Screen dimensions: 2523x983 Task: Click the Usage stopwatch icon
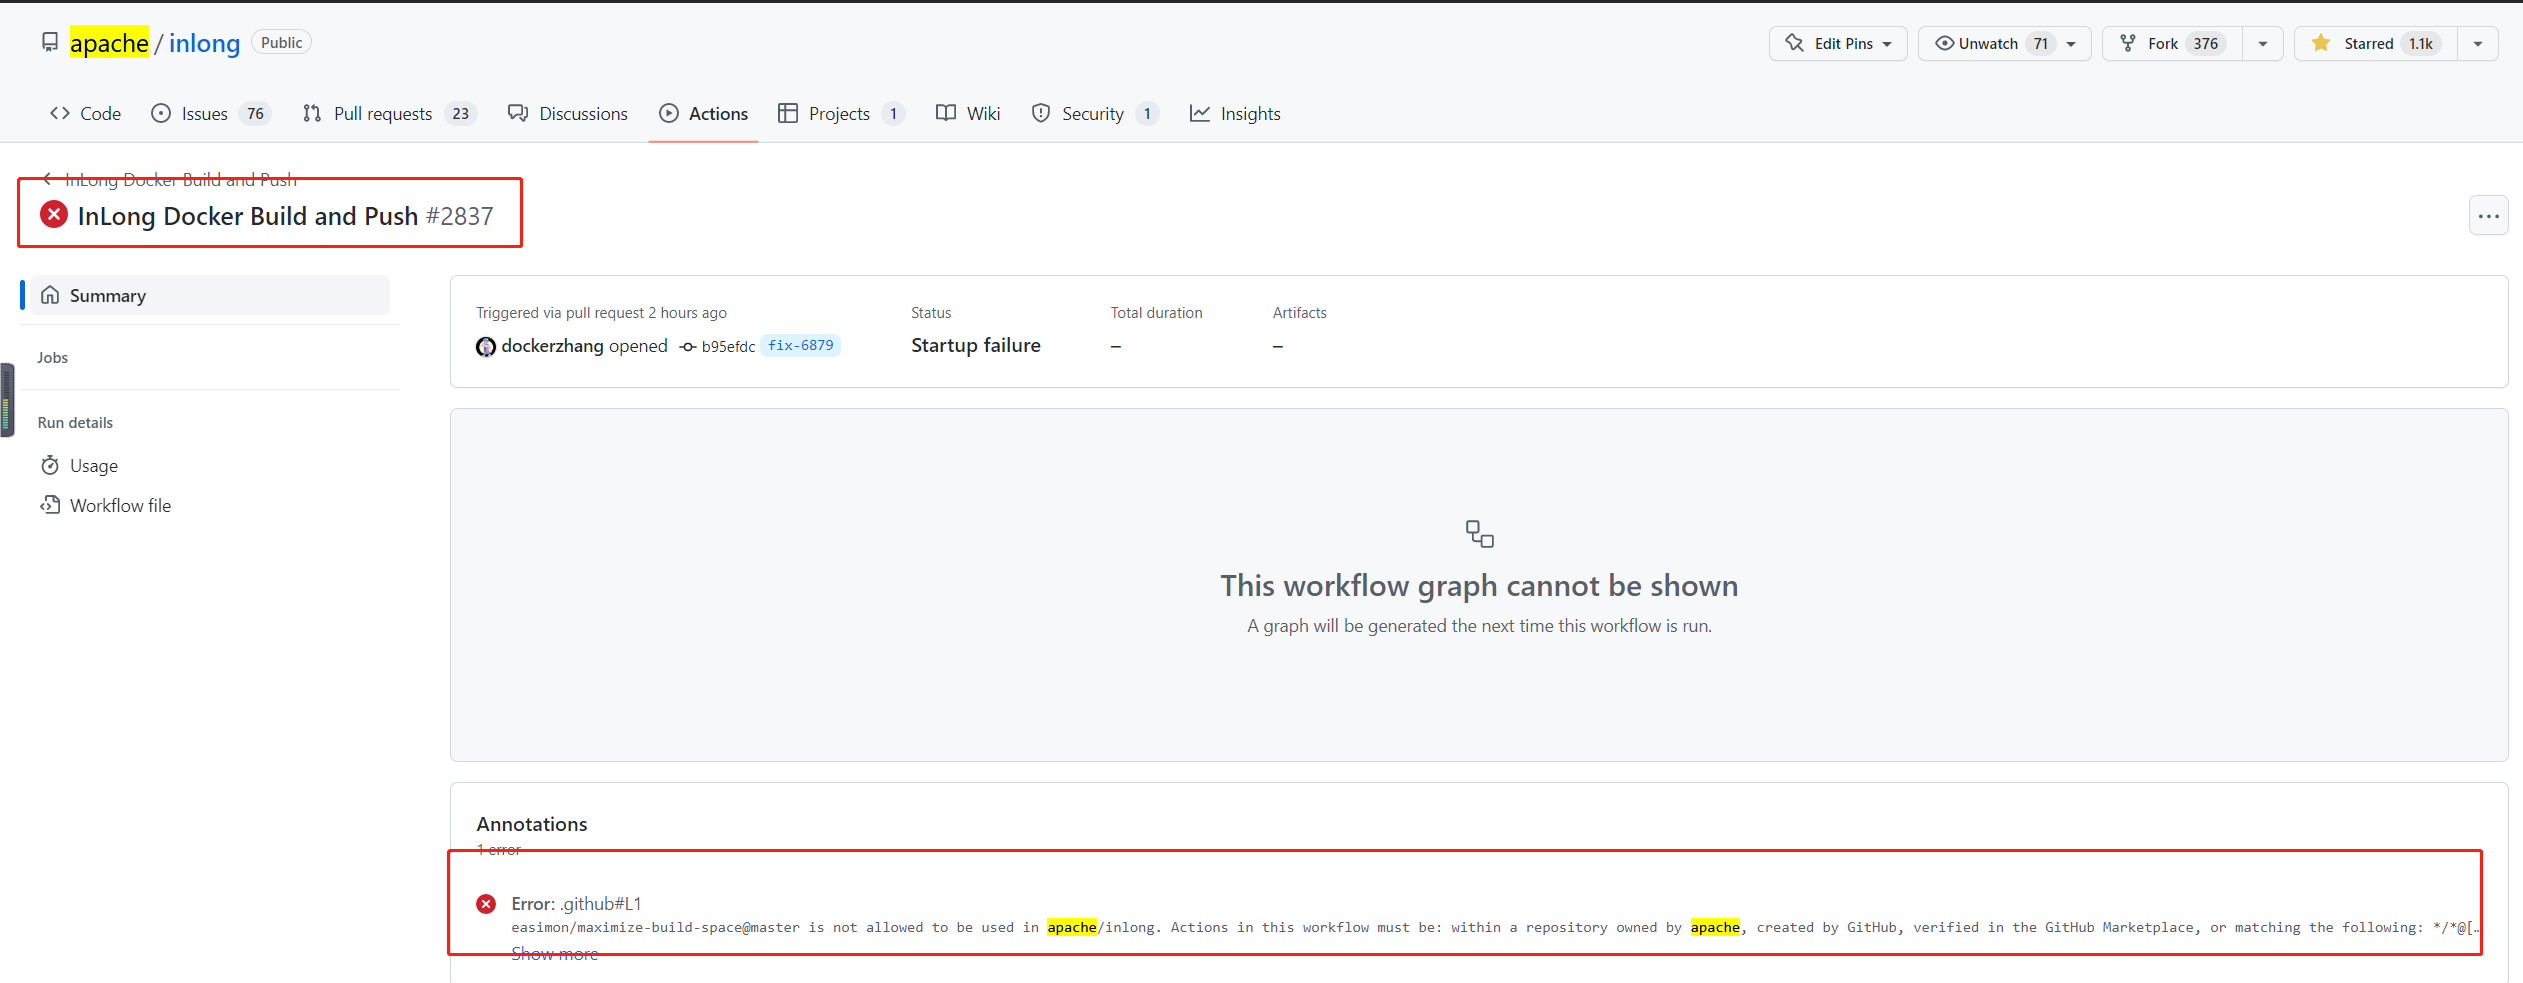click(x=50, y=465)
